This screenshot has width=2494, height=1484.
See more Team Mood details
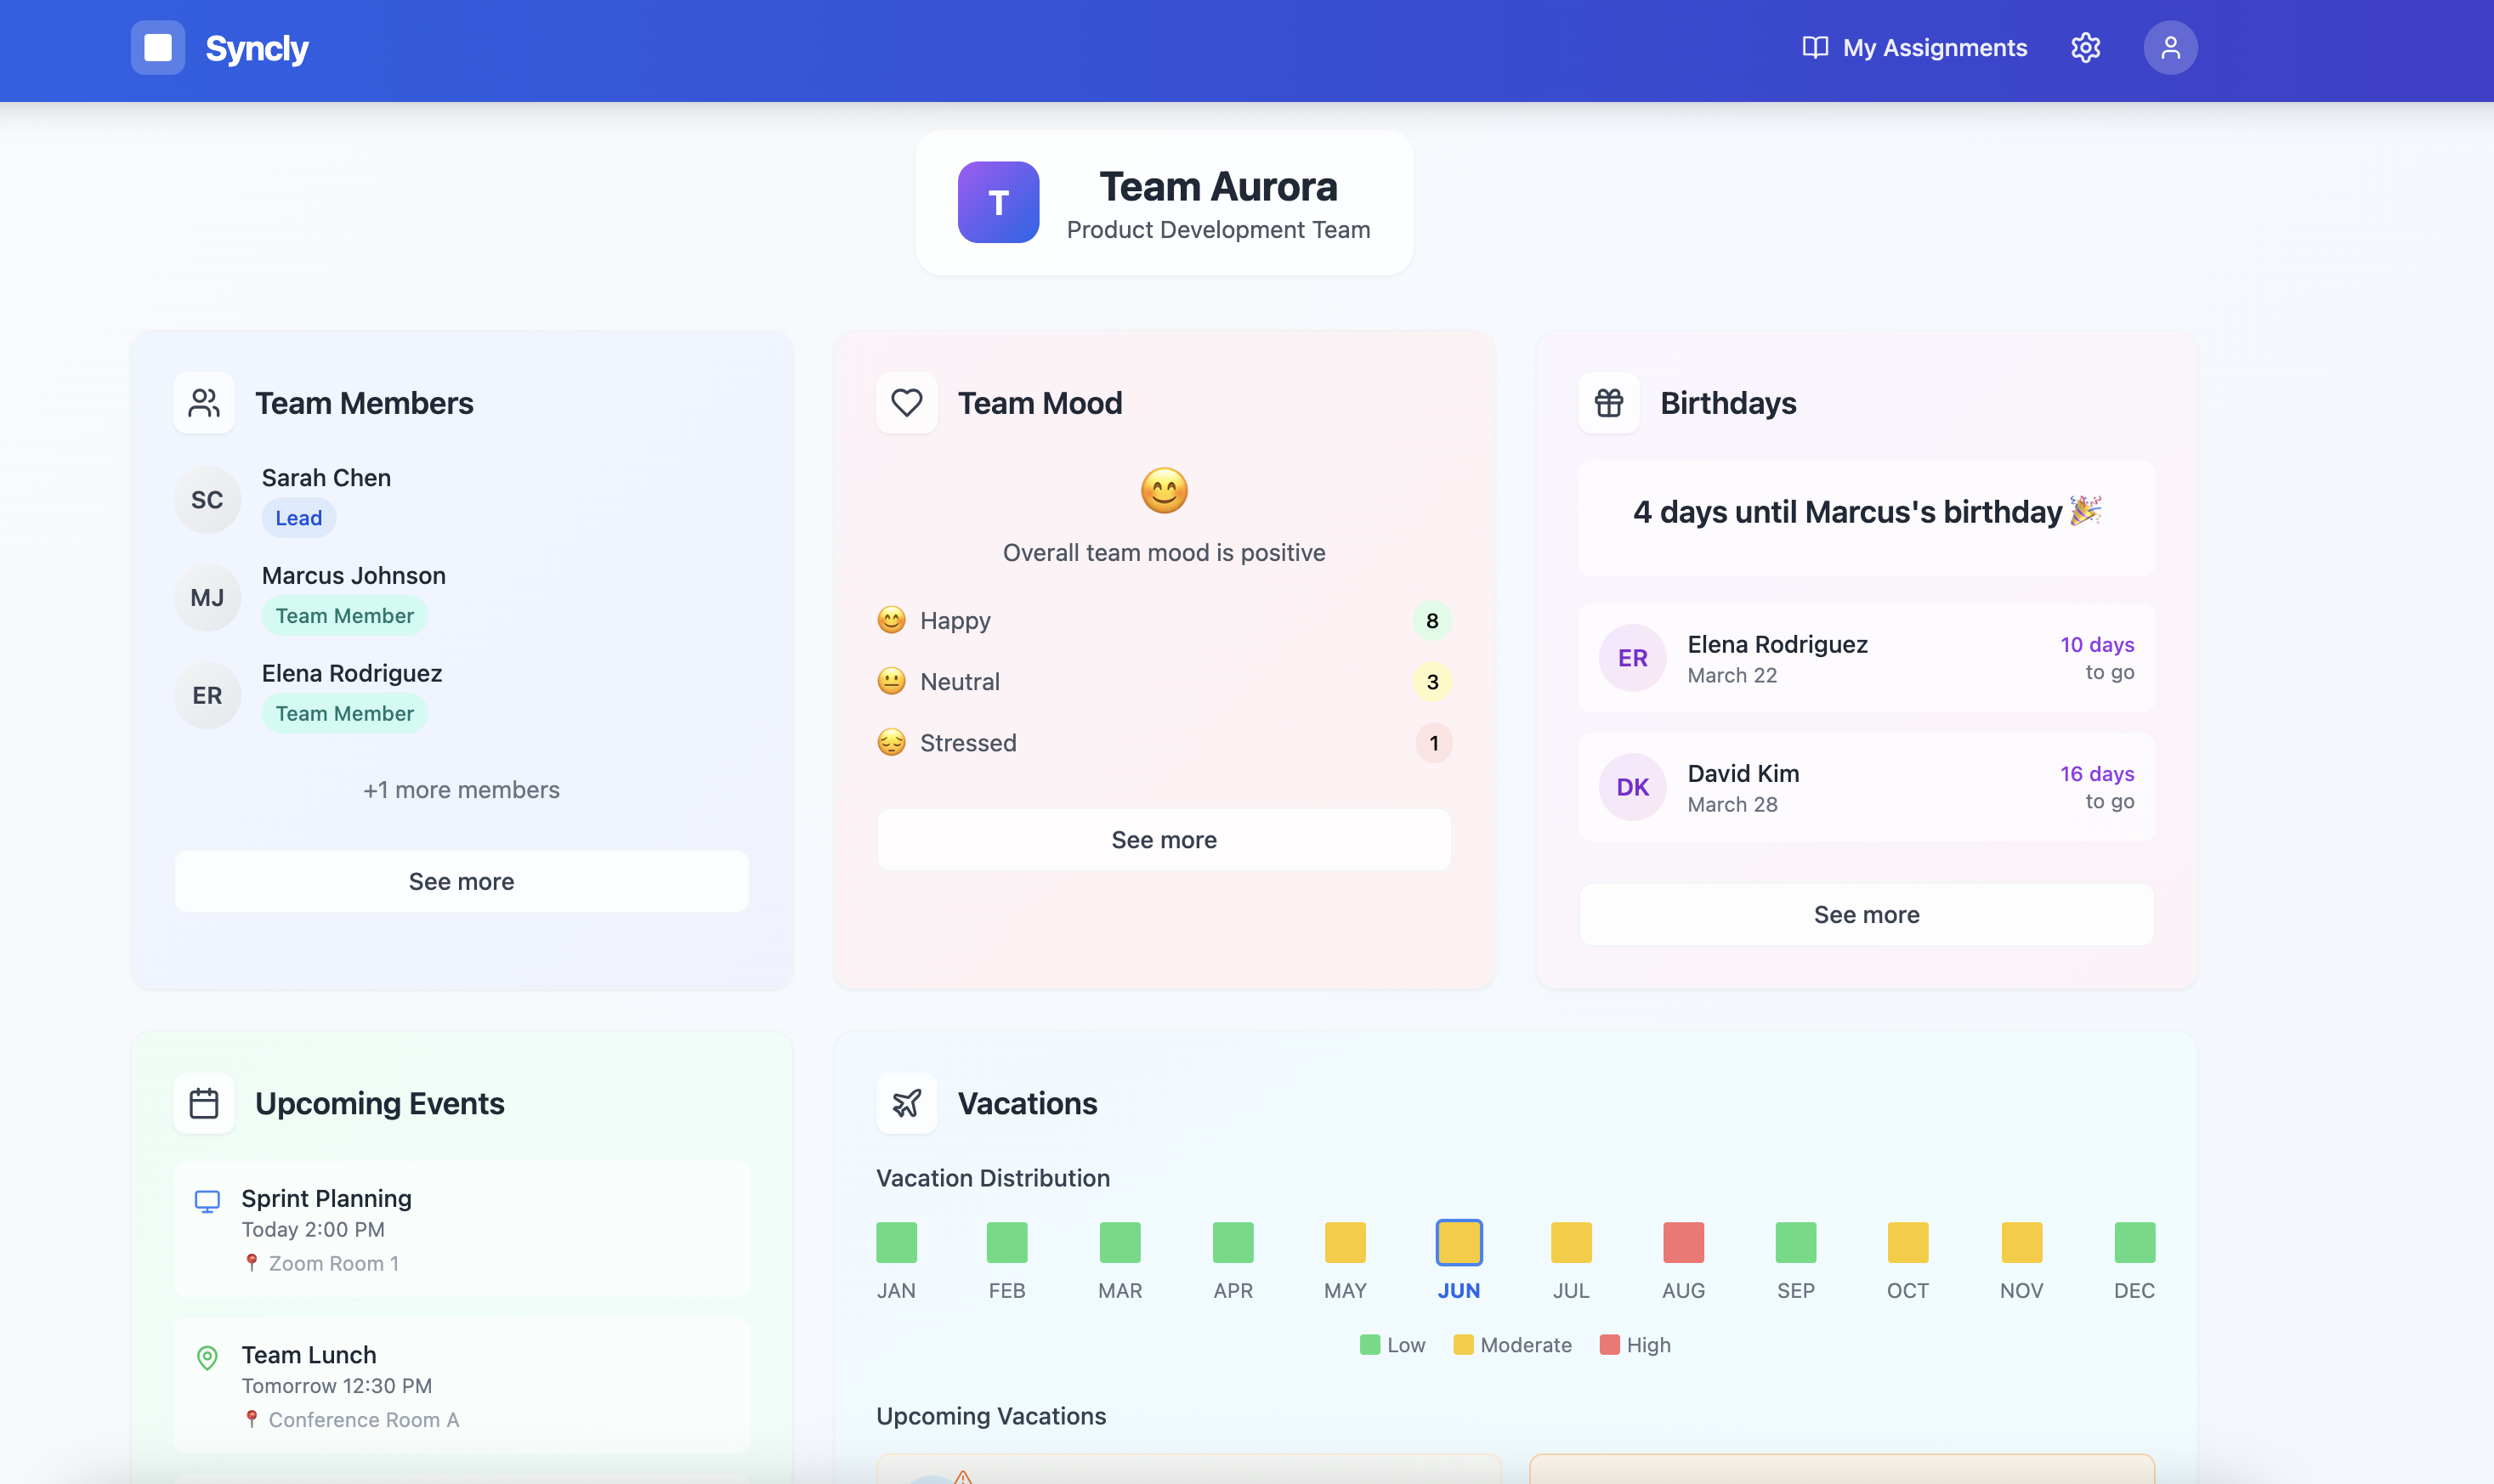(x=1164, y=840)
